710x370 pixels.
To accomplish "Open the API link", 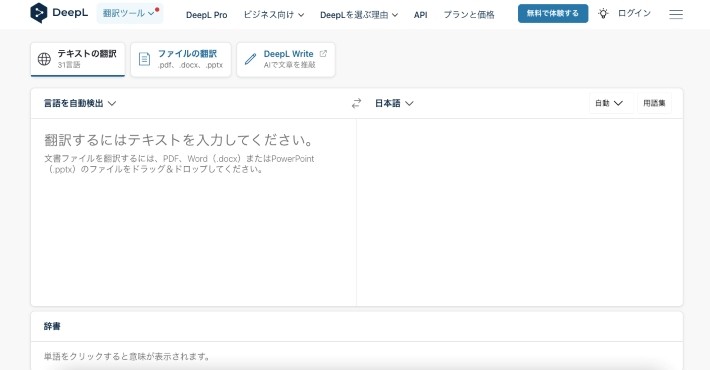I will pyautogui.click(x=421, y=15).
